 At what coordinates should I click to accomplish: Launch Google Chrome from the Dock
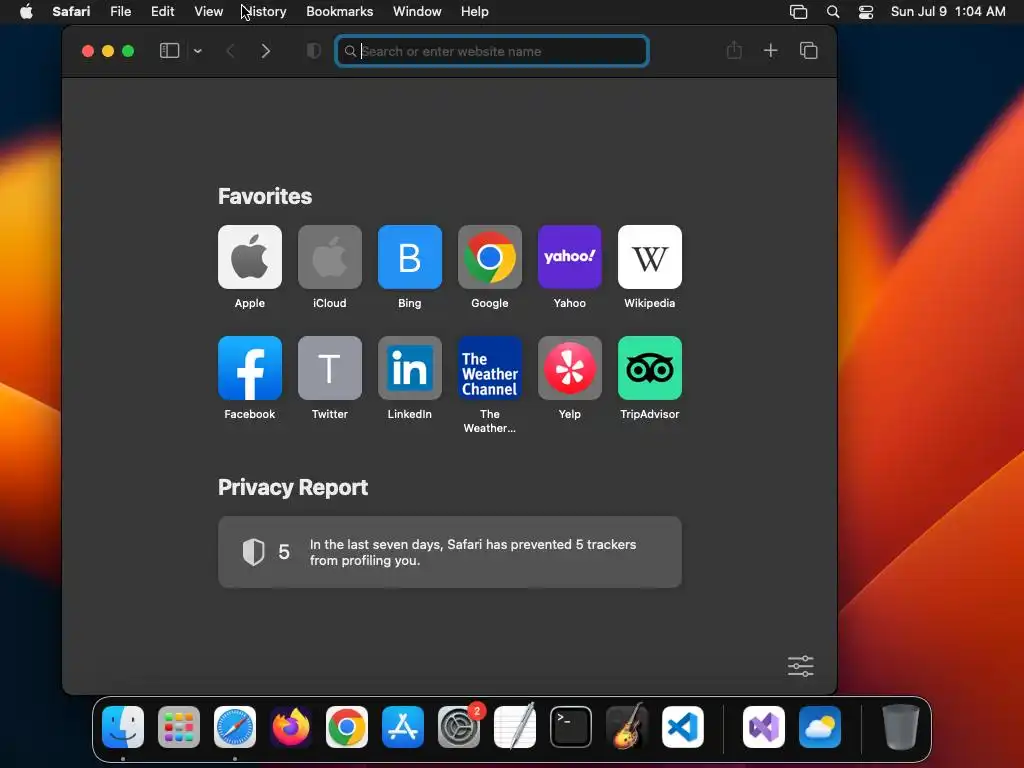coord(347,727)
